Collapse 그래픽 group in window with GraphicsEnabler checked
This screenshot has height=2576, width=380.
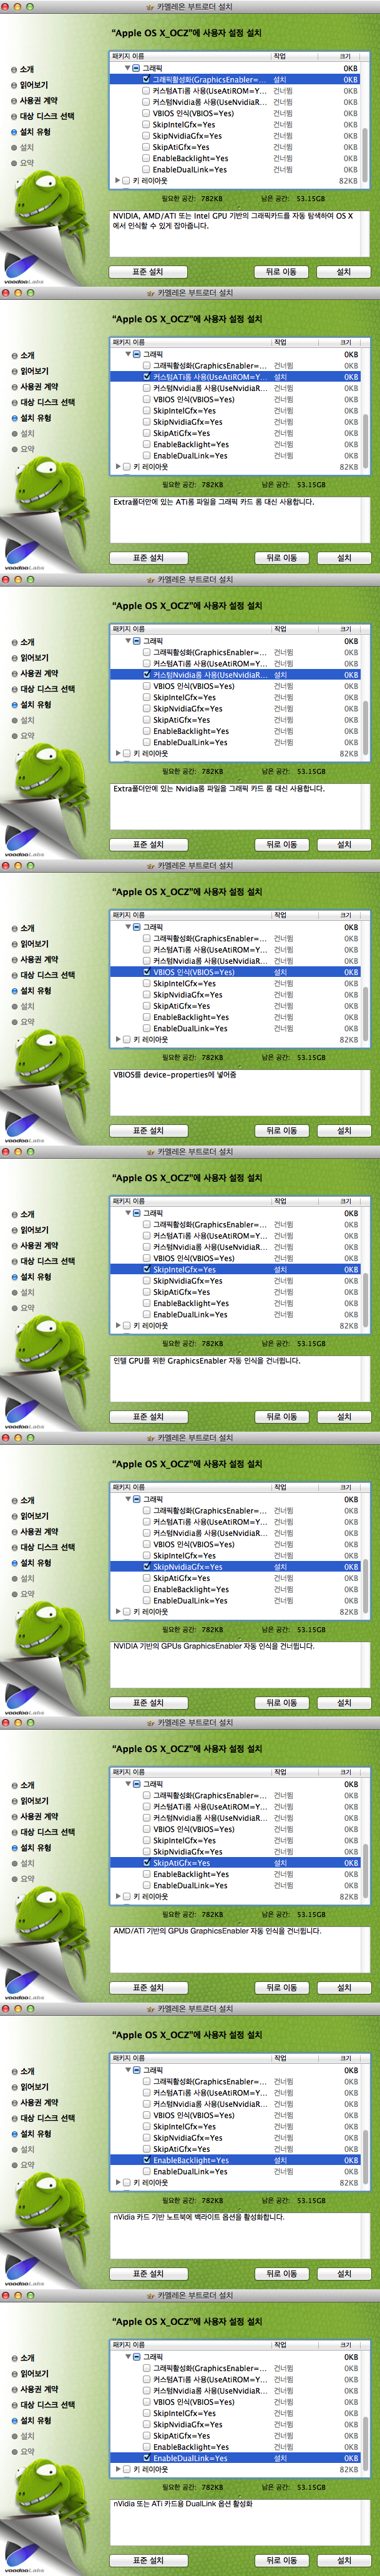coord(128,68)
